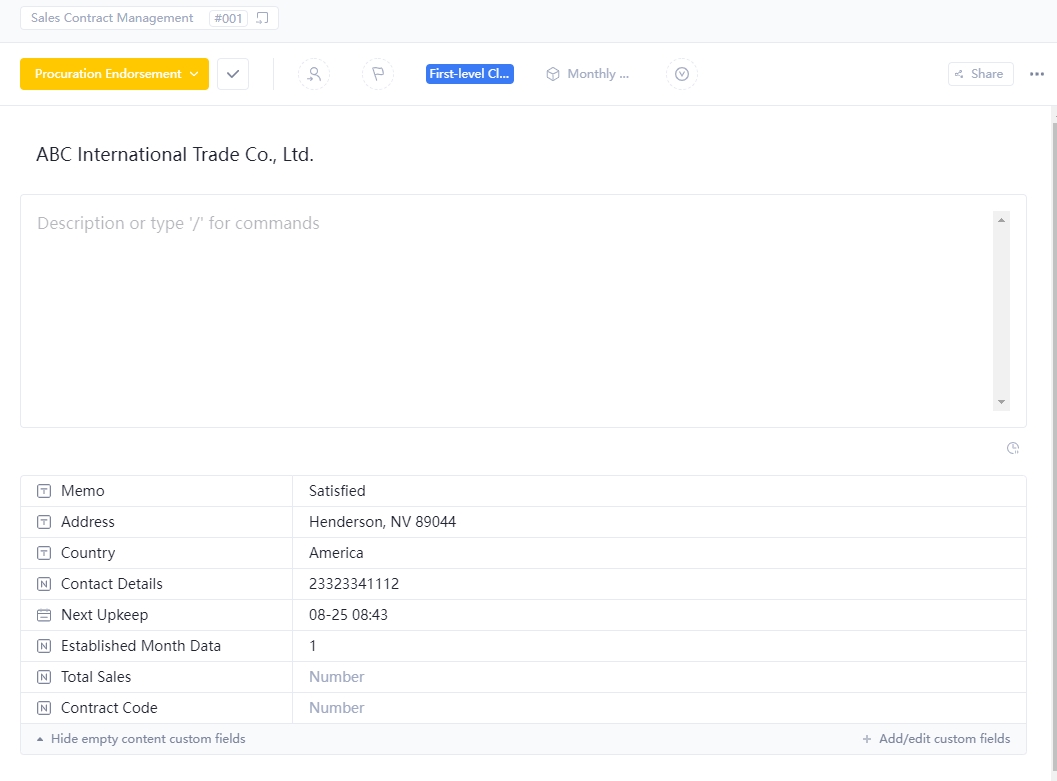This screenshot has width=1057, height=781.
Task: Click the flag priority icon
Action: pyautogui.click(x=378, y=74)
